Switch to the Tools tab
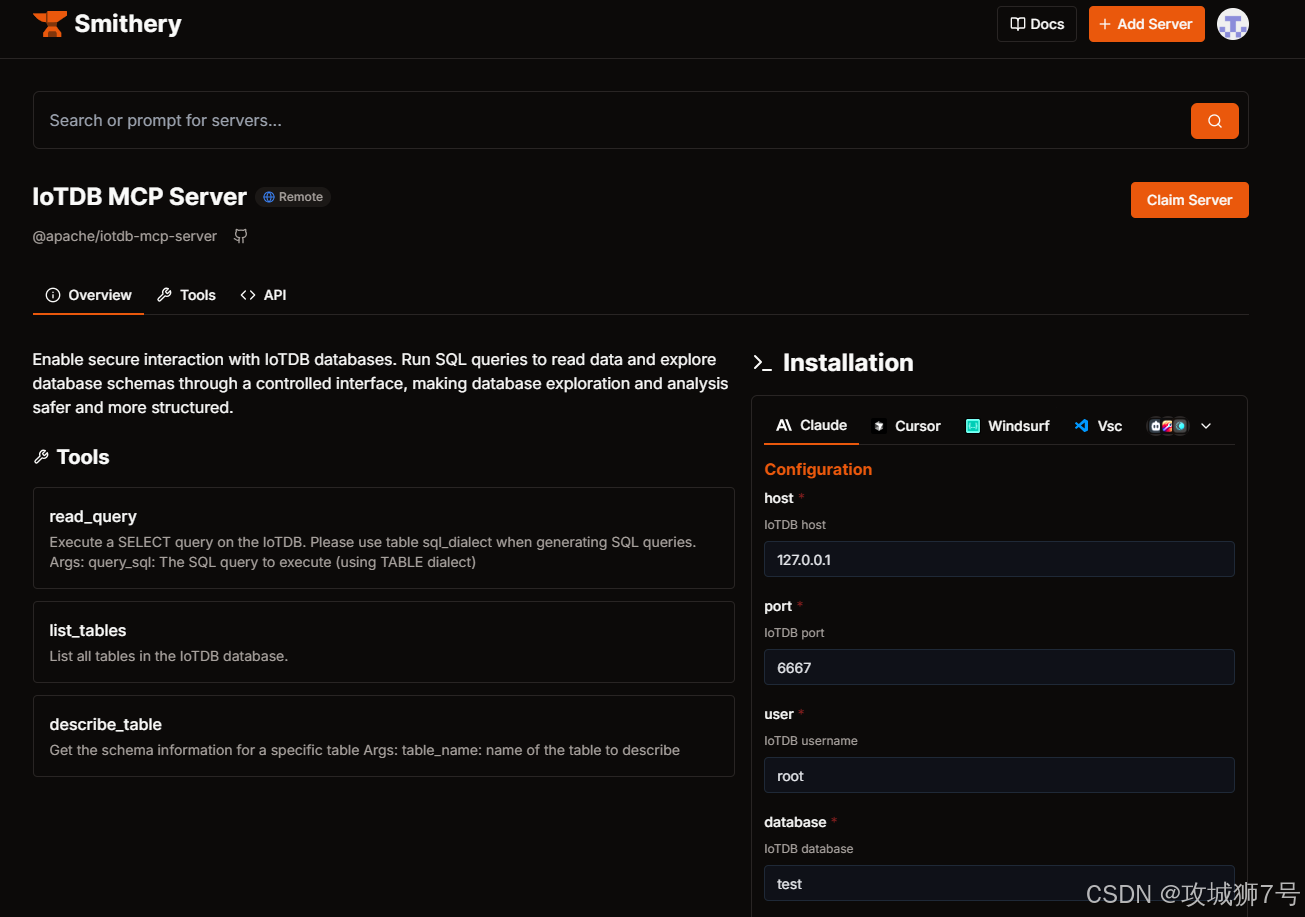1305x917 pixels. 186,295
